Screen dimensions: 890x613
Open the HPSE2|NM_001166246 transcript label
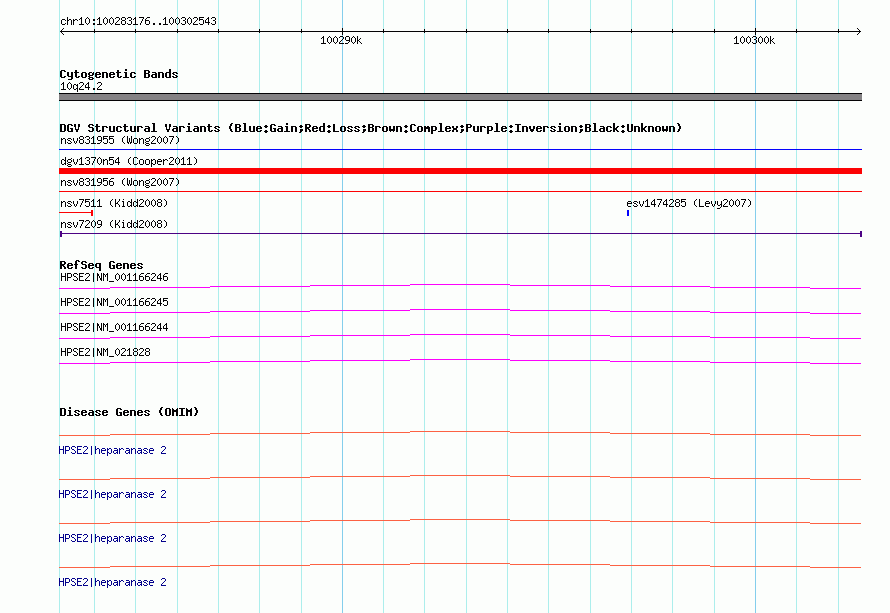pyautogui.click(x=114, y=278)
